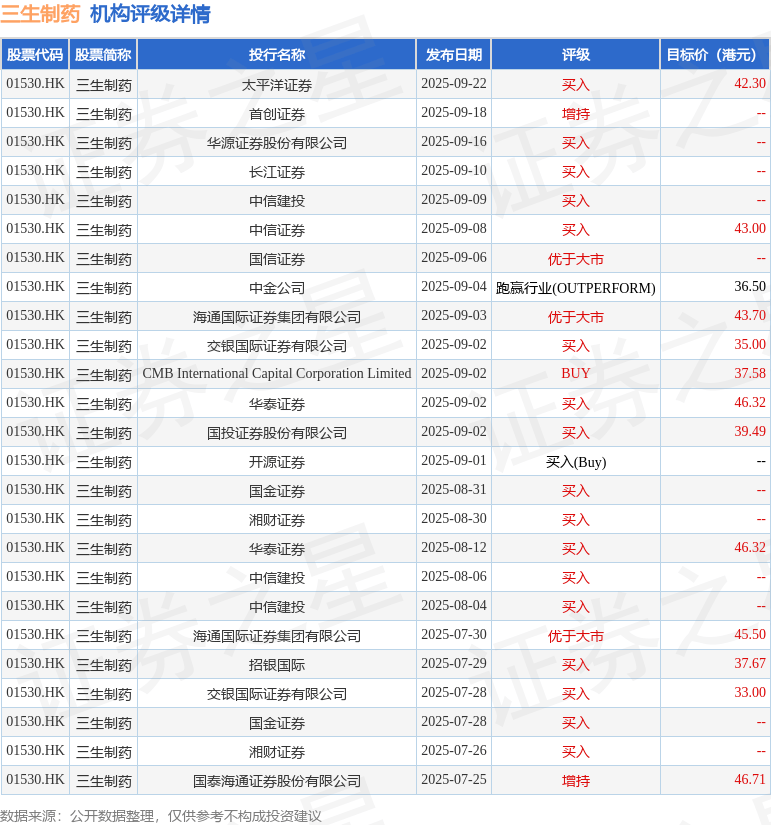Viewport: 771px width, 825px height.
Task: Click 国金证券 in the 2025-08-31 row
Action: point(277,490)
